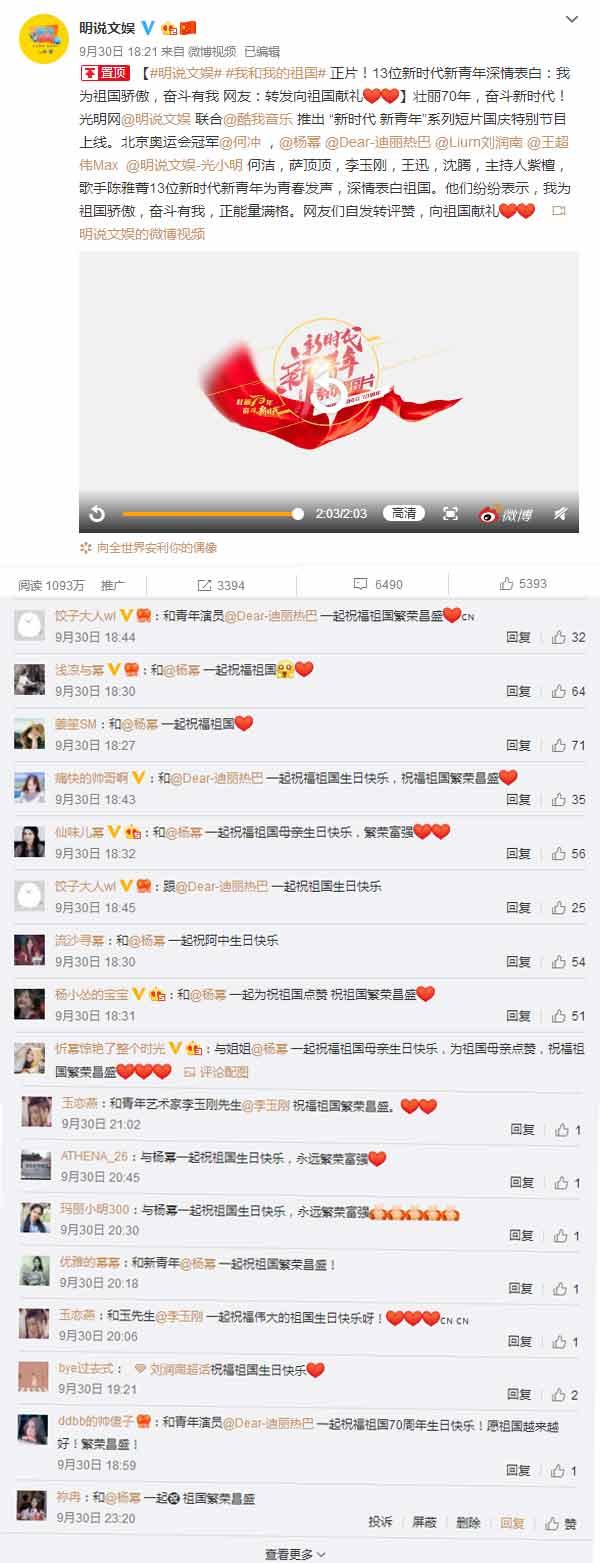Select the 推广 promote tab under the post

point(113,585)
